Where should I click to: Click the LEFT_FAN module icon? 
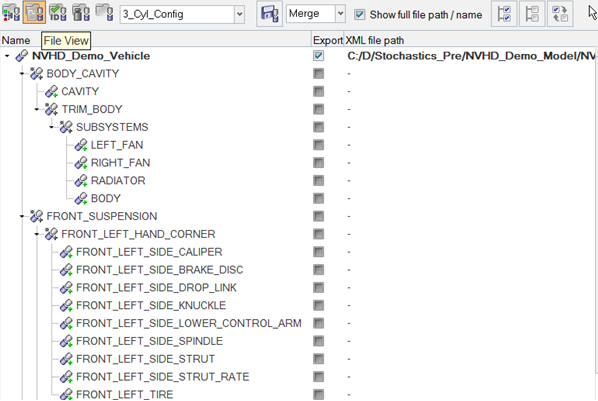81,145
